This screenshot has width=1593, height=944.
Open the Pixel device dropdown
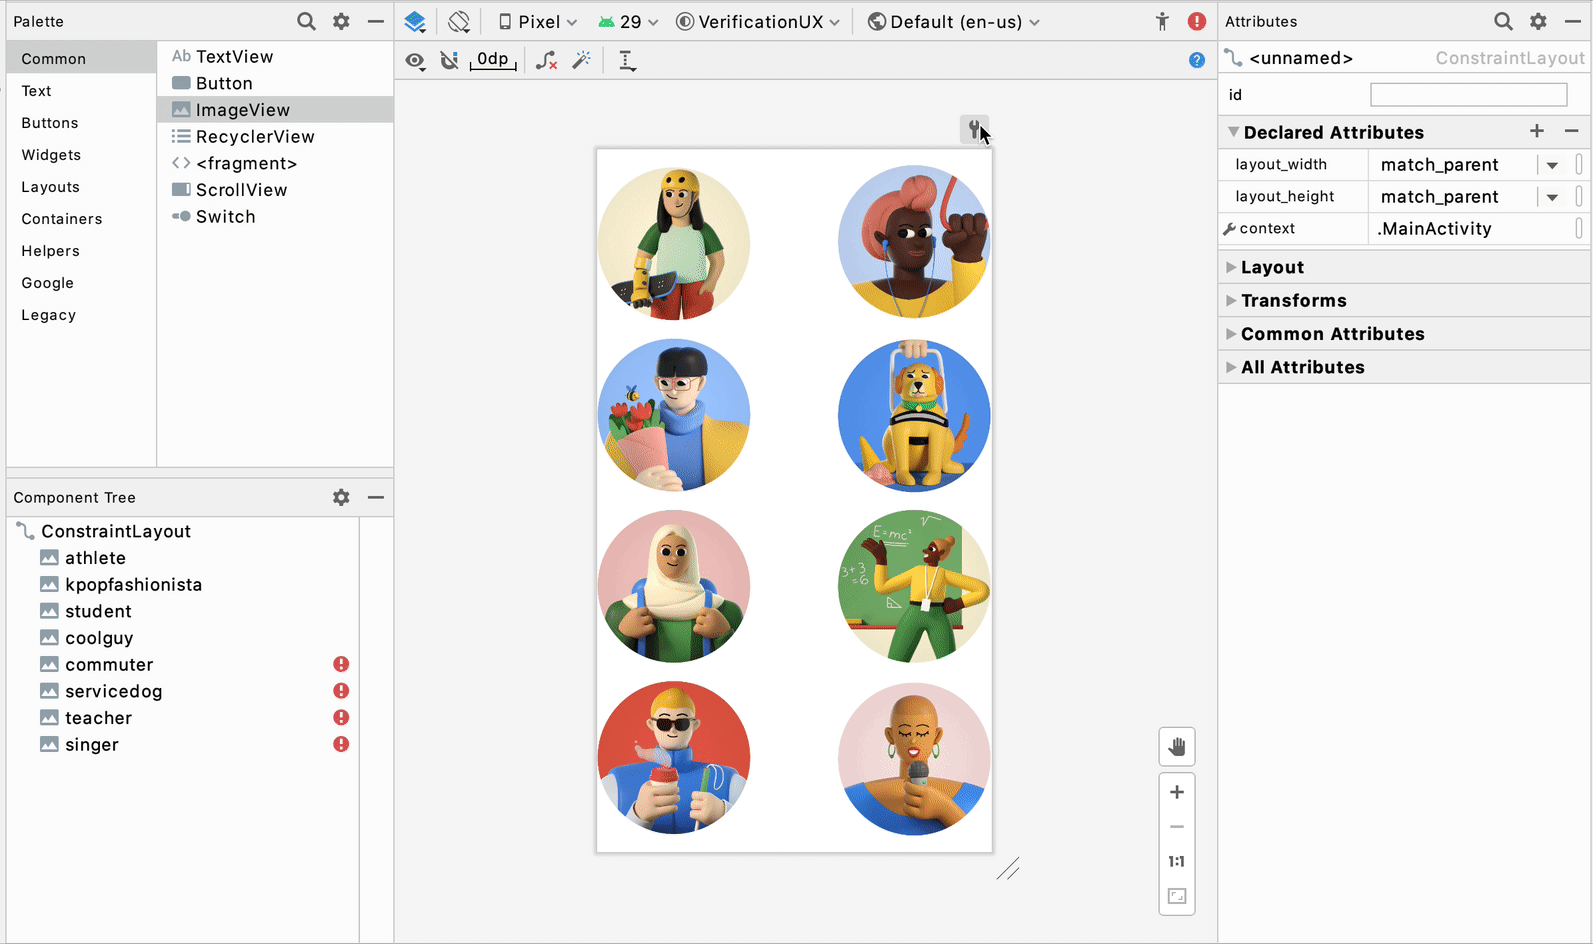[x=538, y=22]
